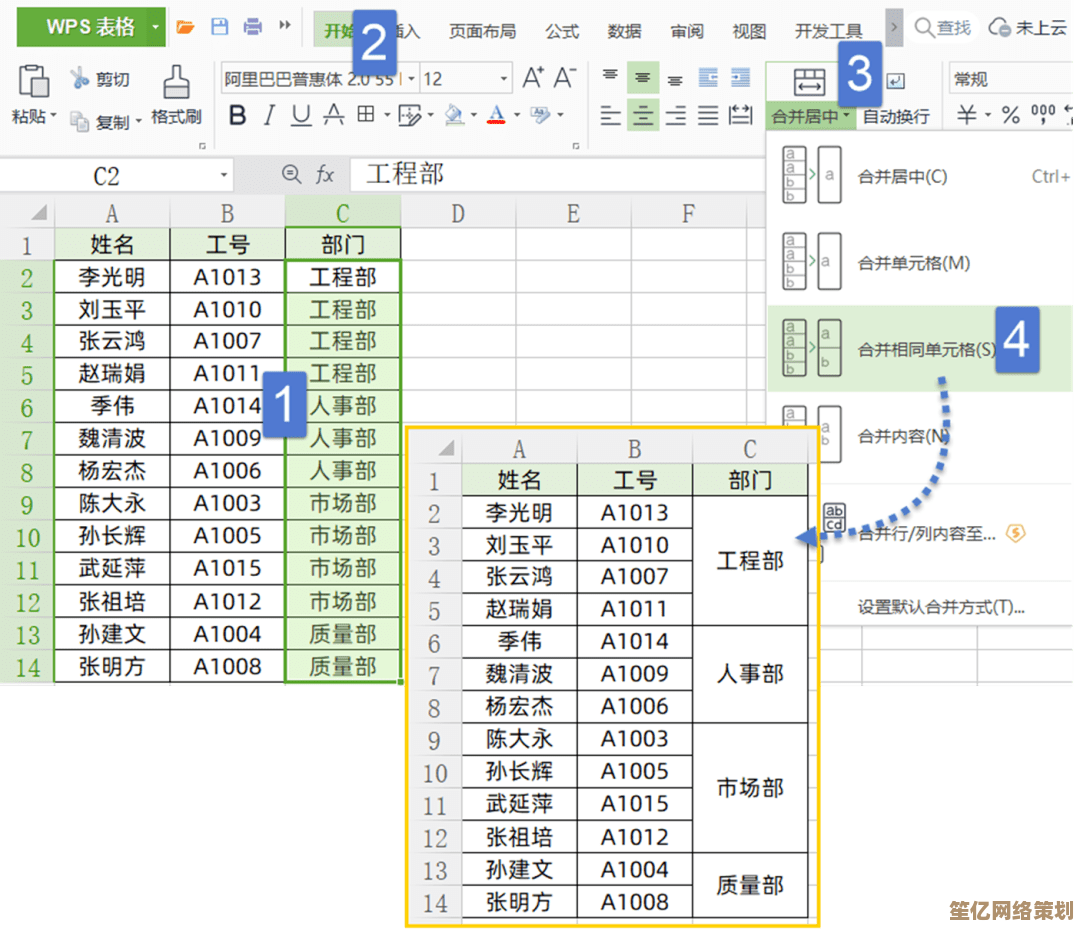The width and height of the screenshot is (1080, 929).
Task: Click the percent style icon
Action: [x=1011, y=116]
